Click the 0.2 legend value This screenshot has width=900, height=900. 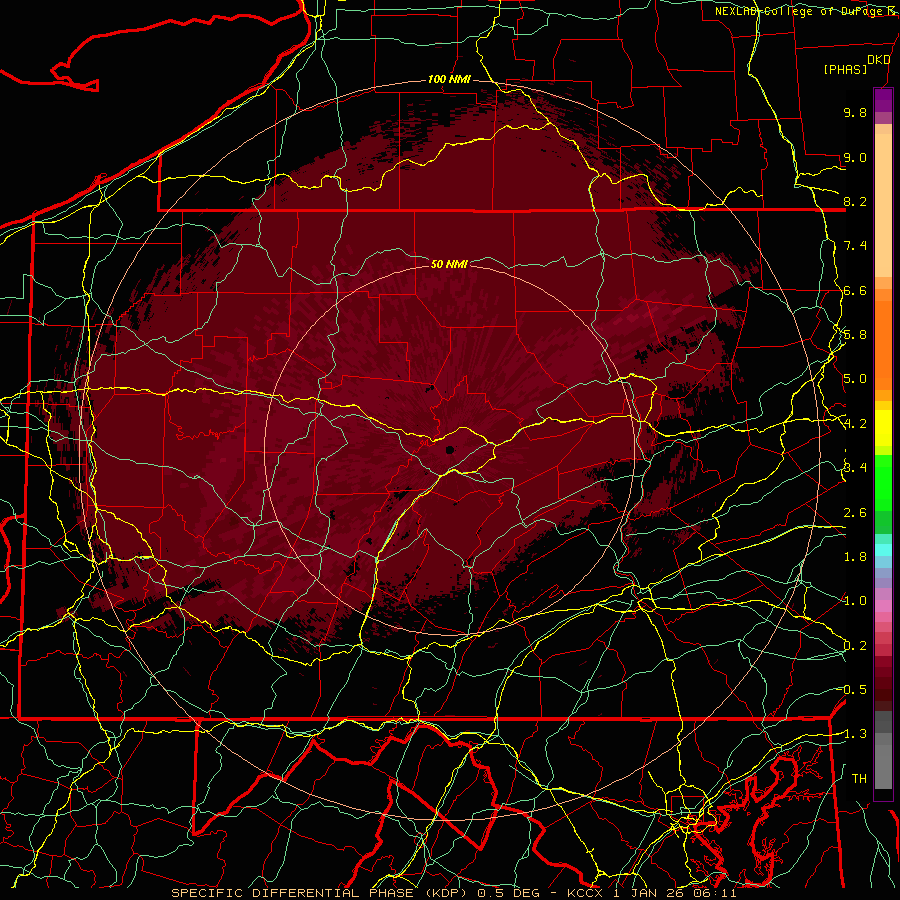pos(855,646)
